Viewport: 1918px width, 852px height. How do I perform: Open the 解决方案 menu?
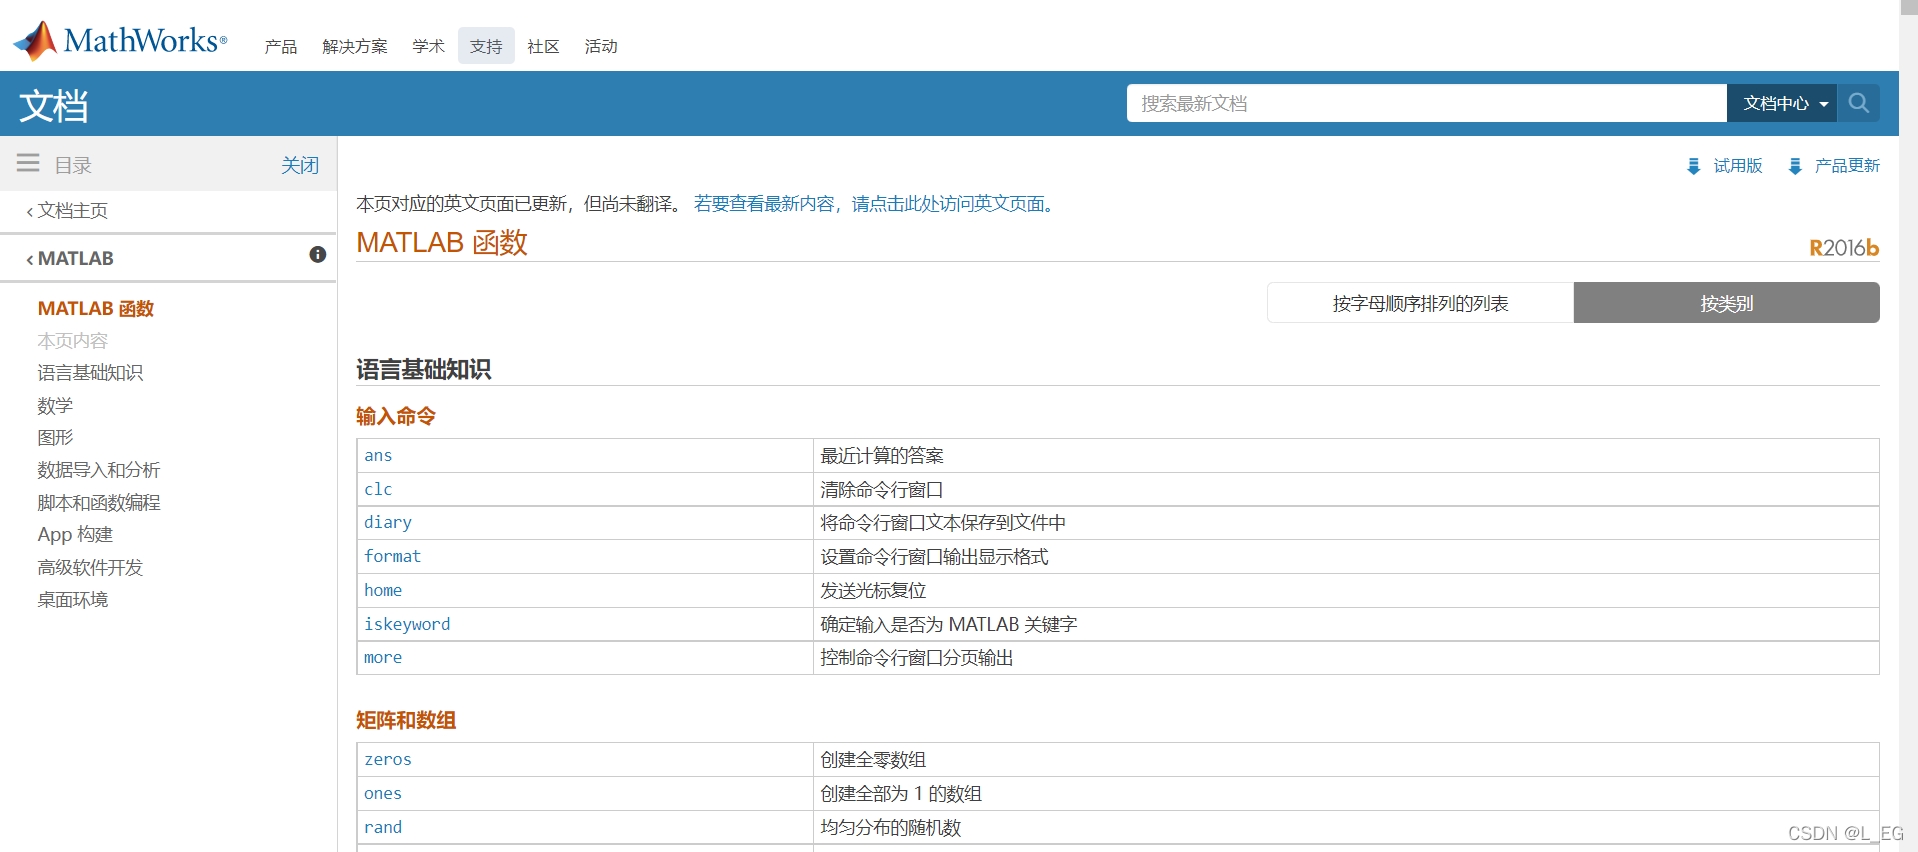[x=355, y=46]
